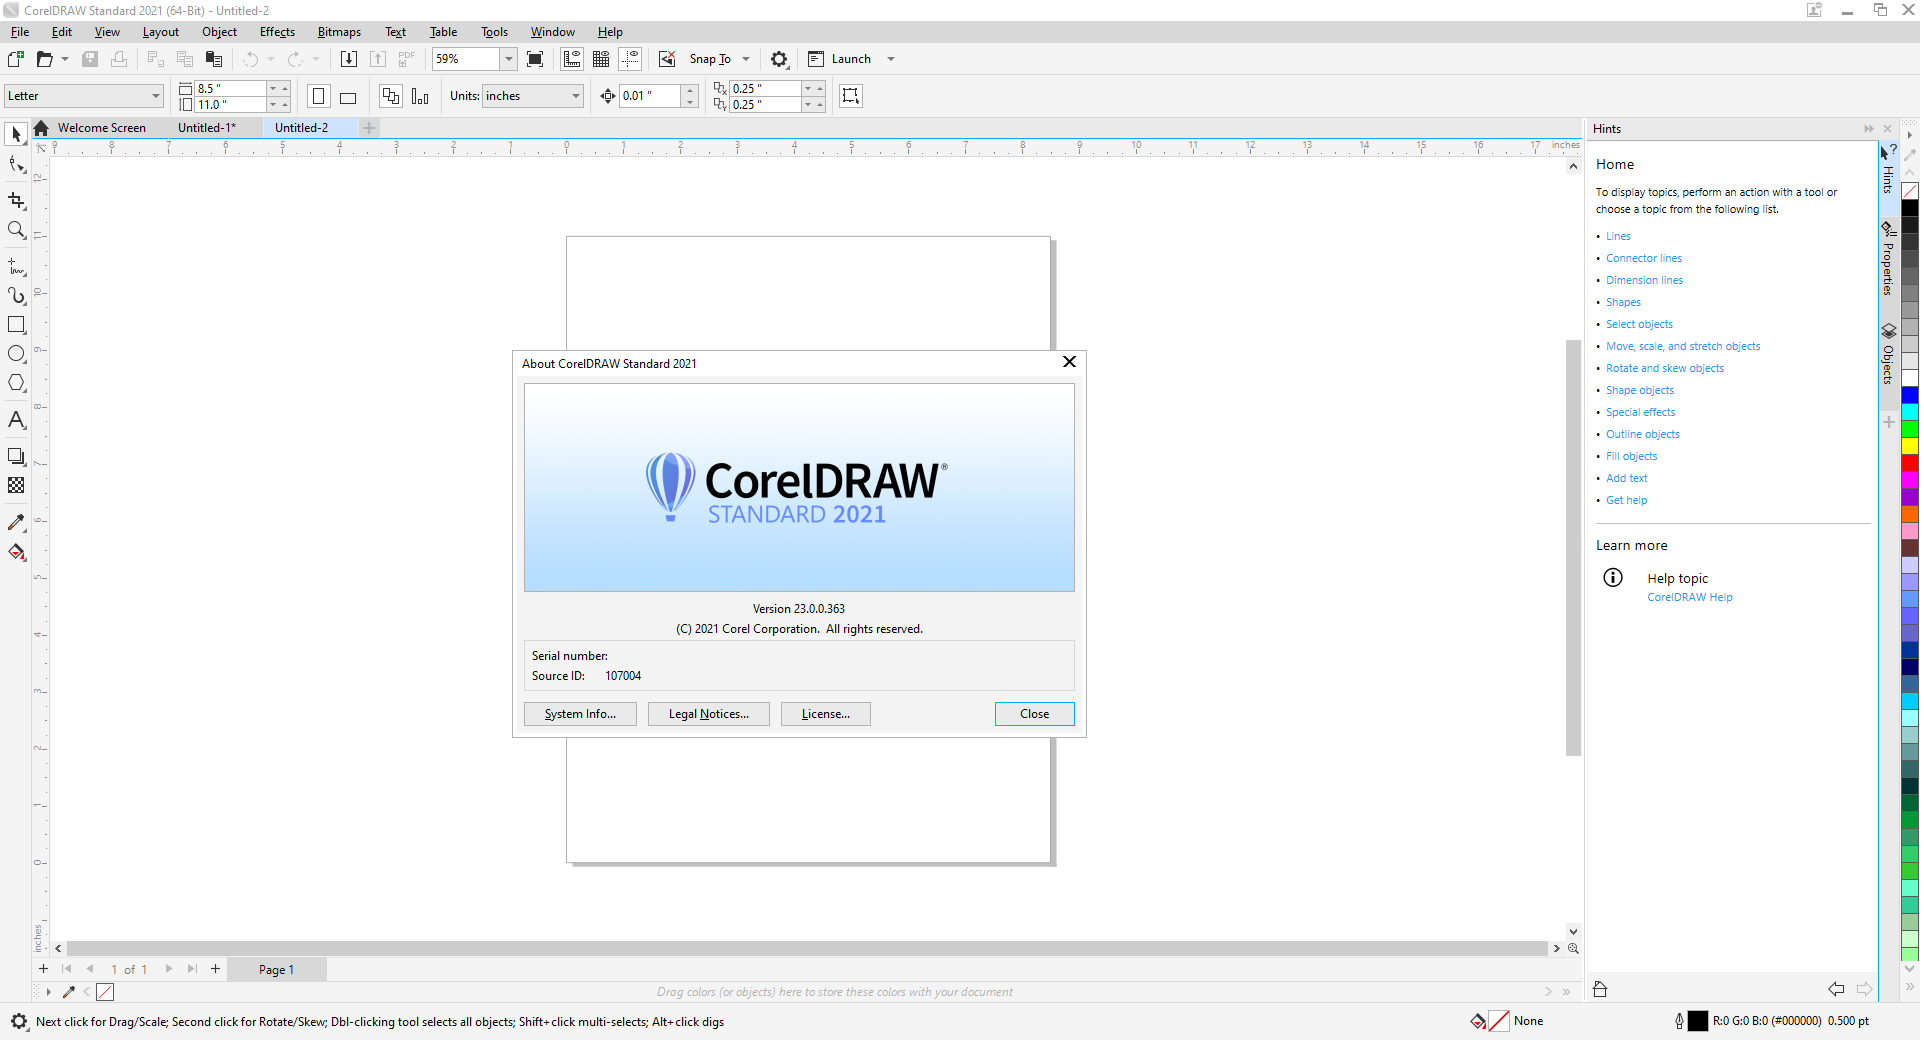Select the Page 1 tab
The image size is (1924, 1040).
click(277, 969)
